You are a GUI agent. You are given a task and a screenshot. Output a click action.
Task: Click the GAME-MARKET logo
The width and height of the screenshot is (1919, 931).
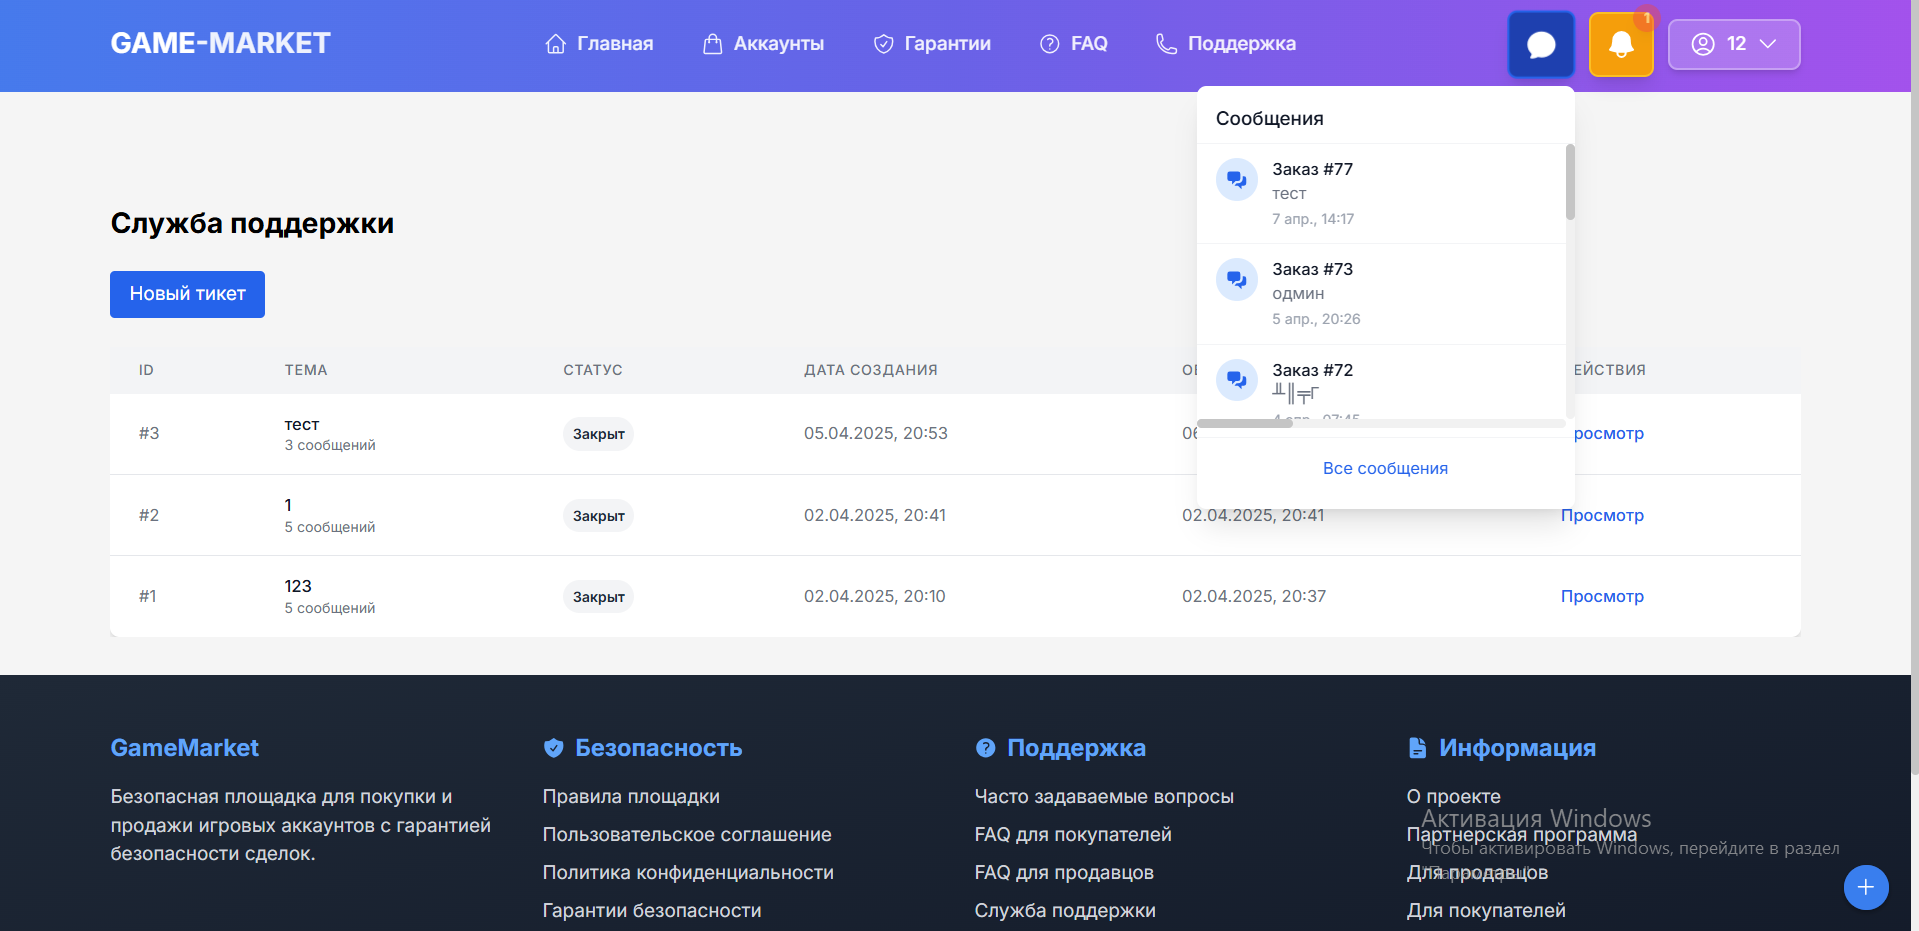(x=220, y=43)
